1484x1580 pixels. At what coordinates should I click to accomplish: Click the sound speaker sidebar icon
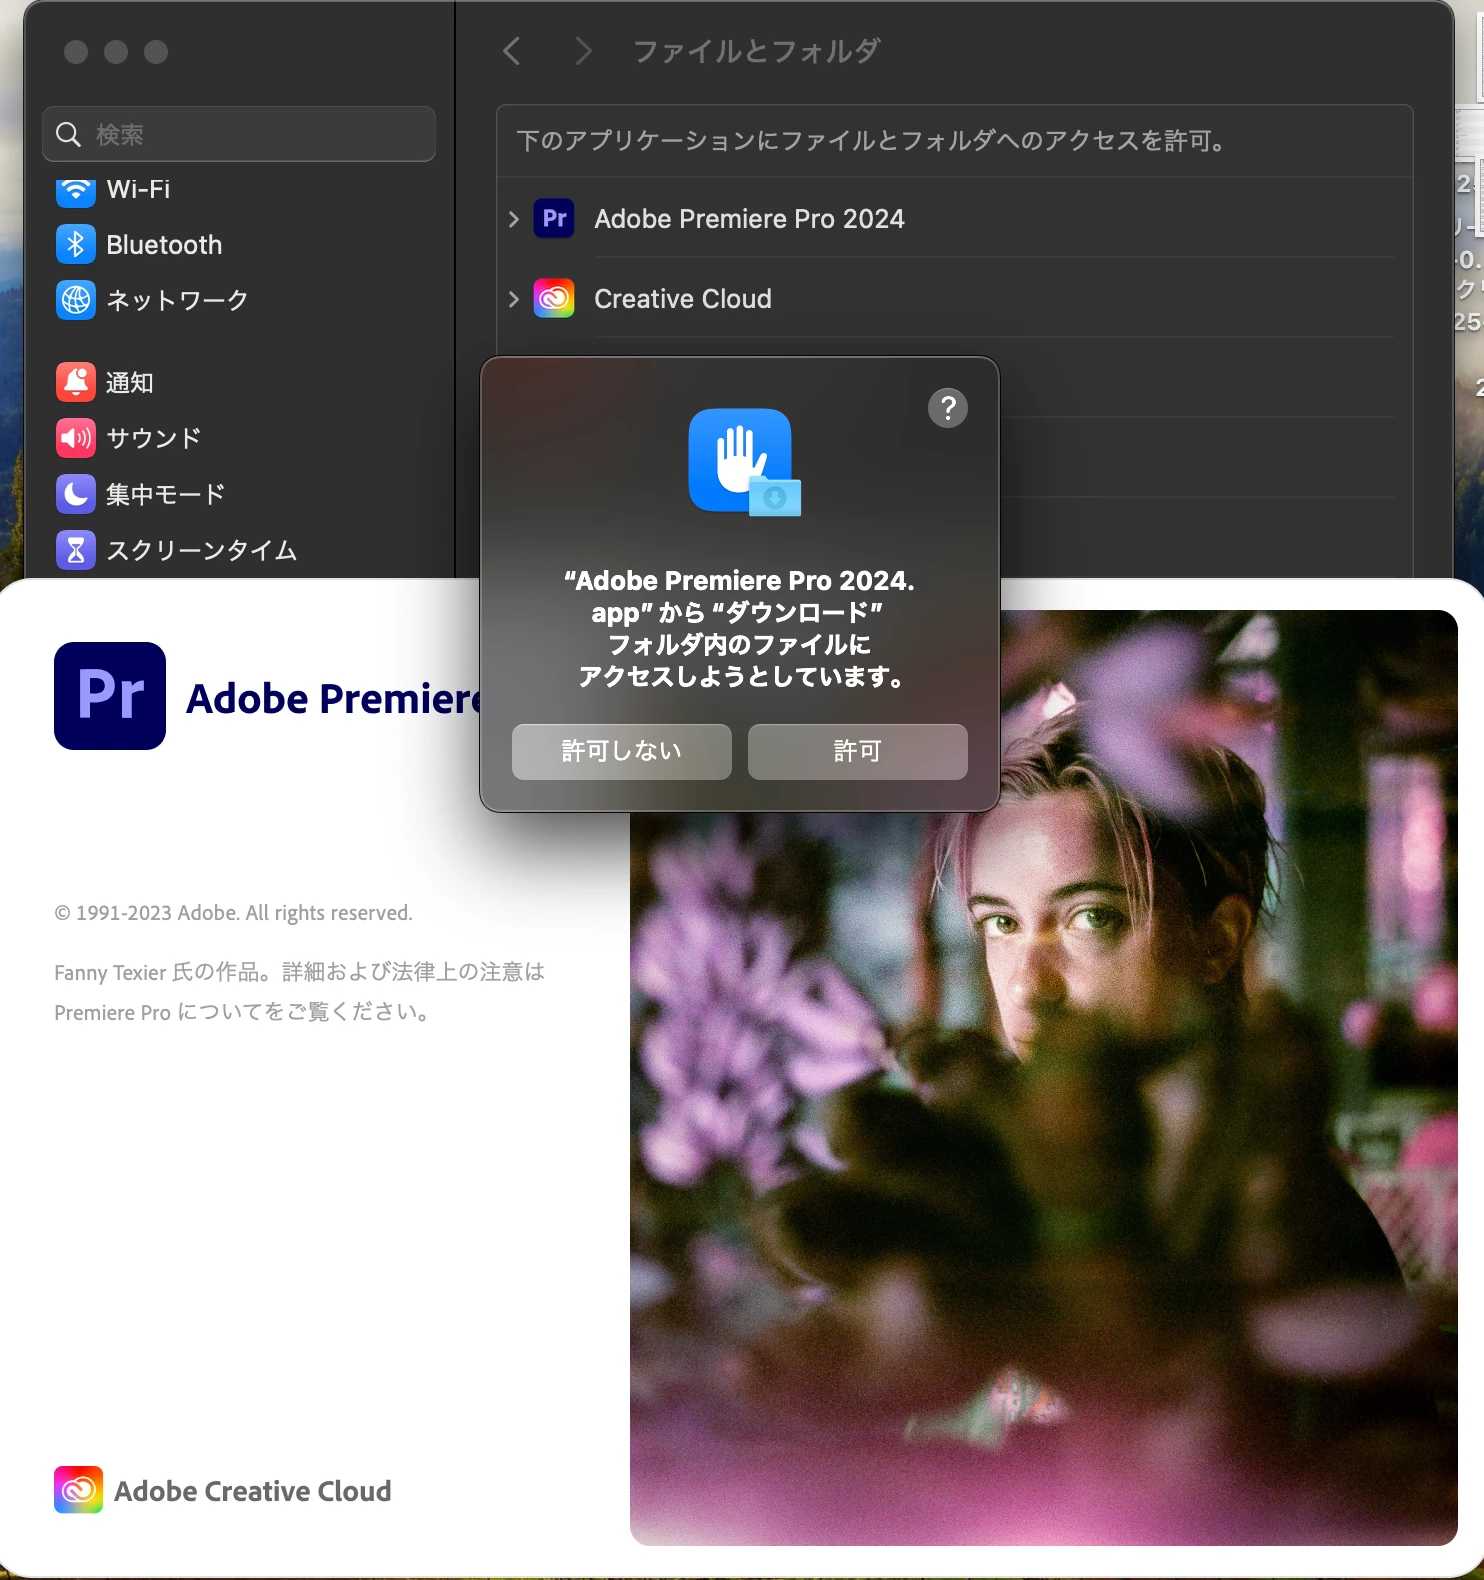tap(76, 438)
